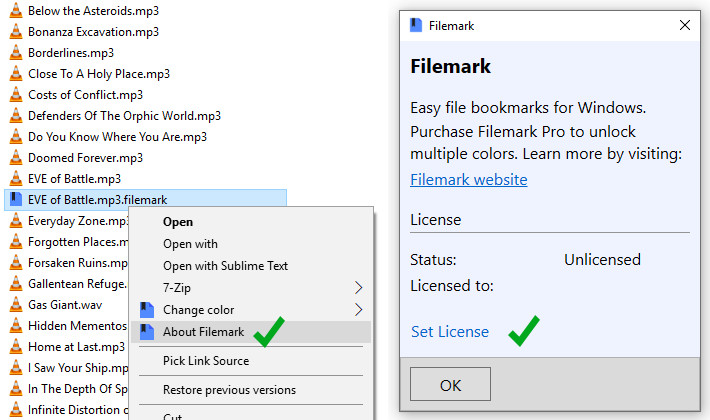The width and height of the screenshot is (710, 420).
Task: Select About Filemark menu entry
Action: coord(203,332)
